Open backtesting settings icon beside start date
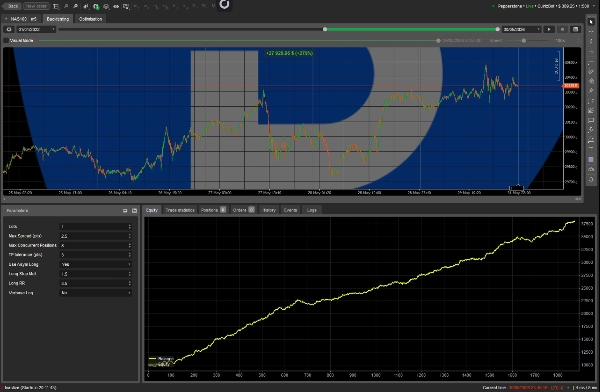 [9, 29]
